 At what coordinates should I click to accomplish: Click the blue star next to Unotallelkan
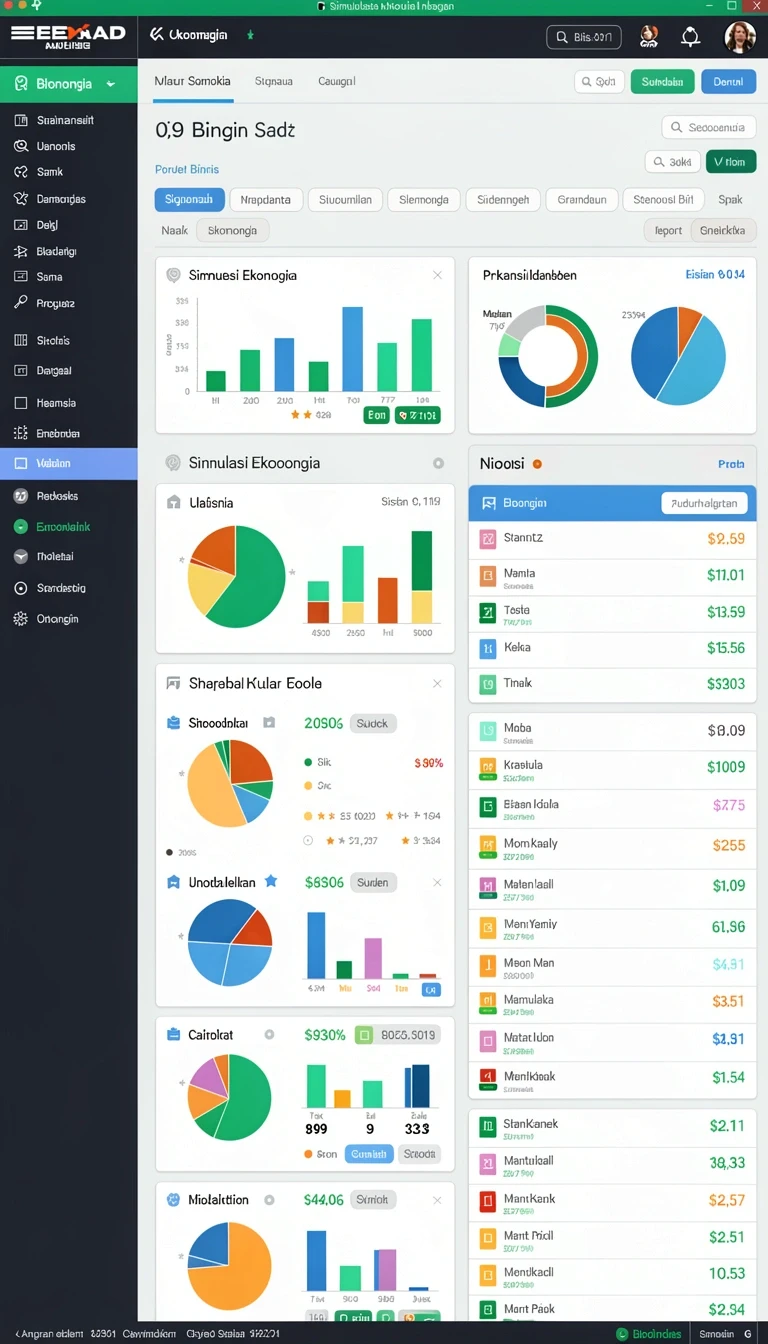tap(271, 882)
